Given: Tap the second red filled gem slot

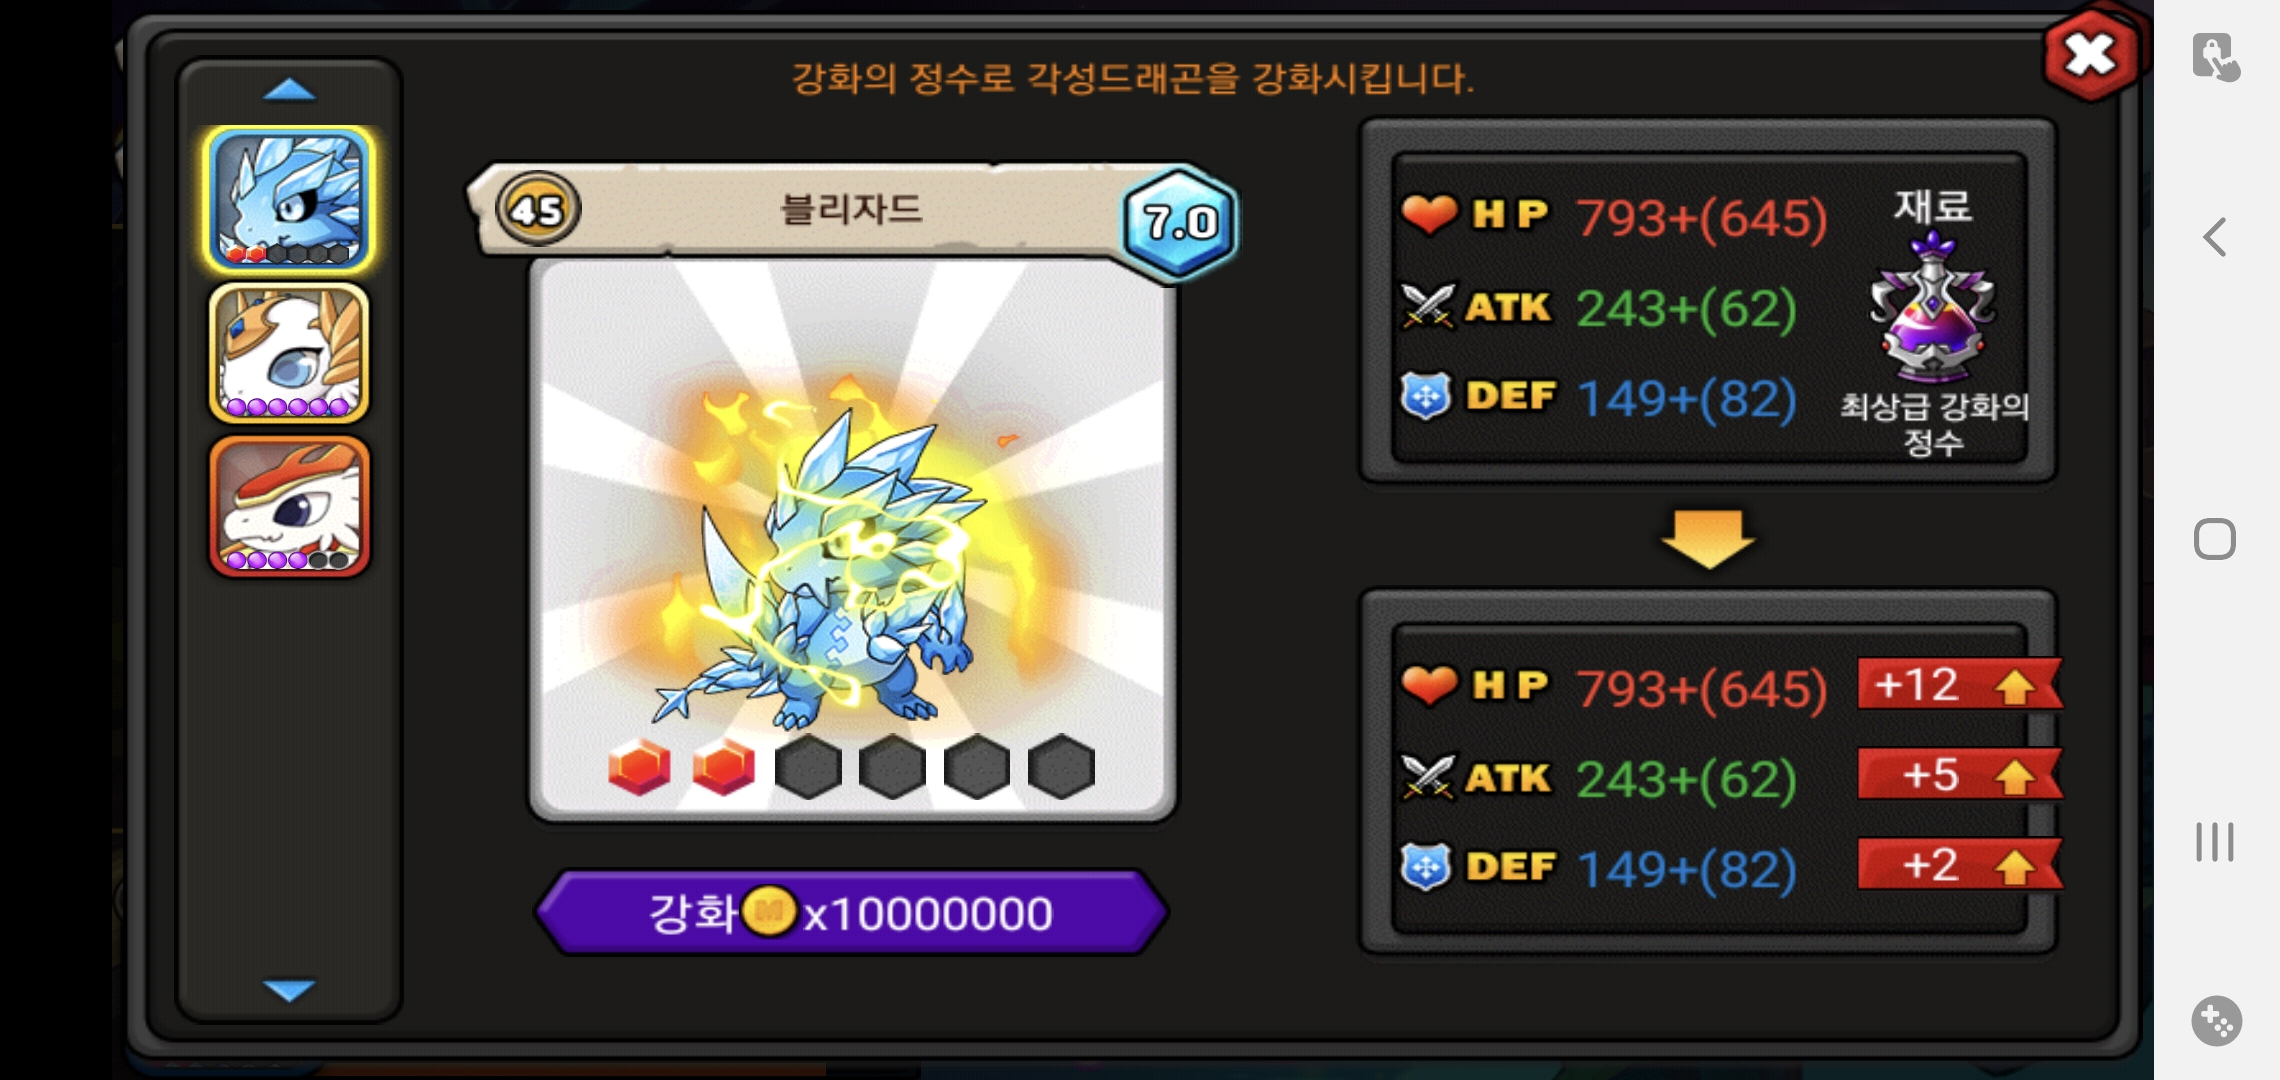Looking at the screenshot, I should [723, 767].
